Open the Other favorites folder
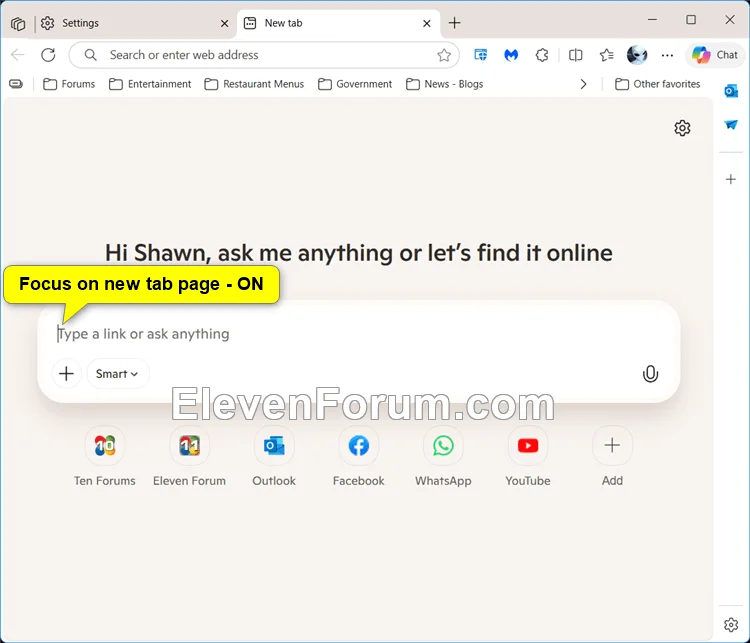This screenshot has width=750, height=643. click(x=657, y=84)
